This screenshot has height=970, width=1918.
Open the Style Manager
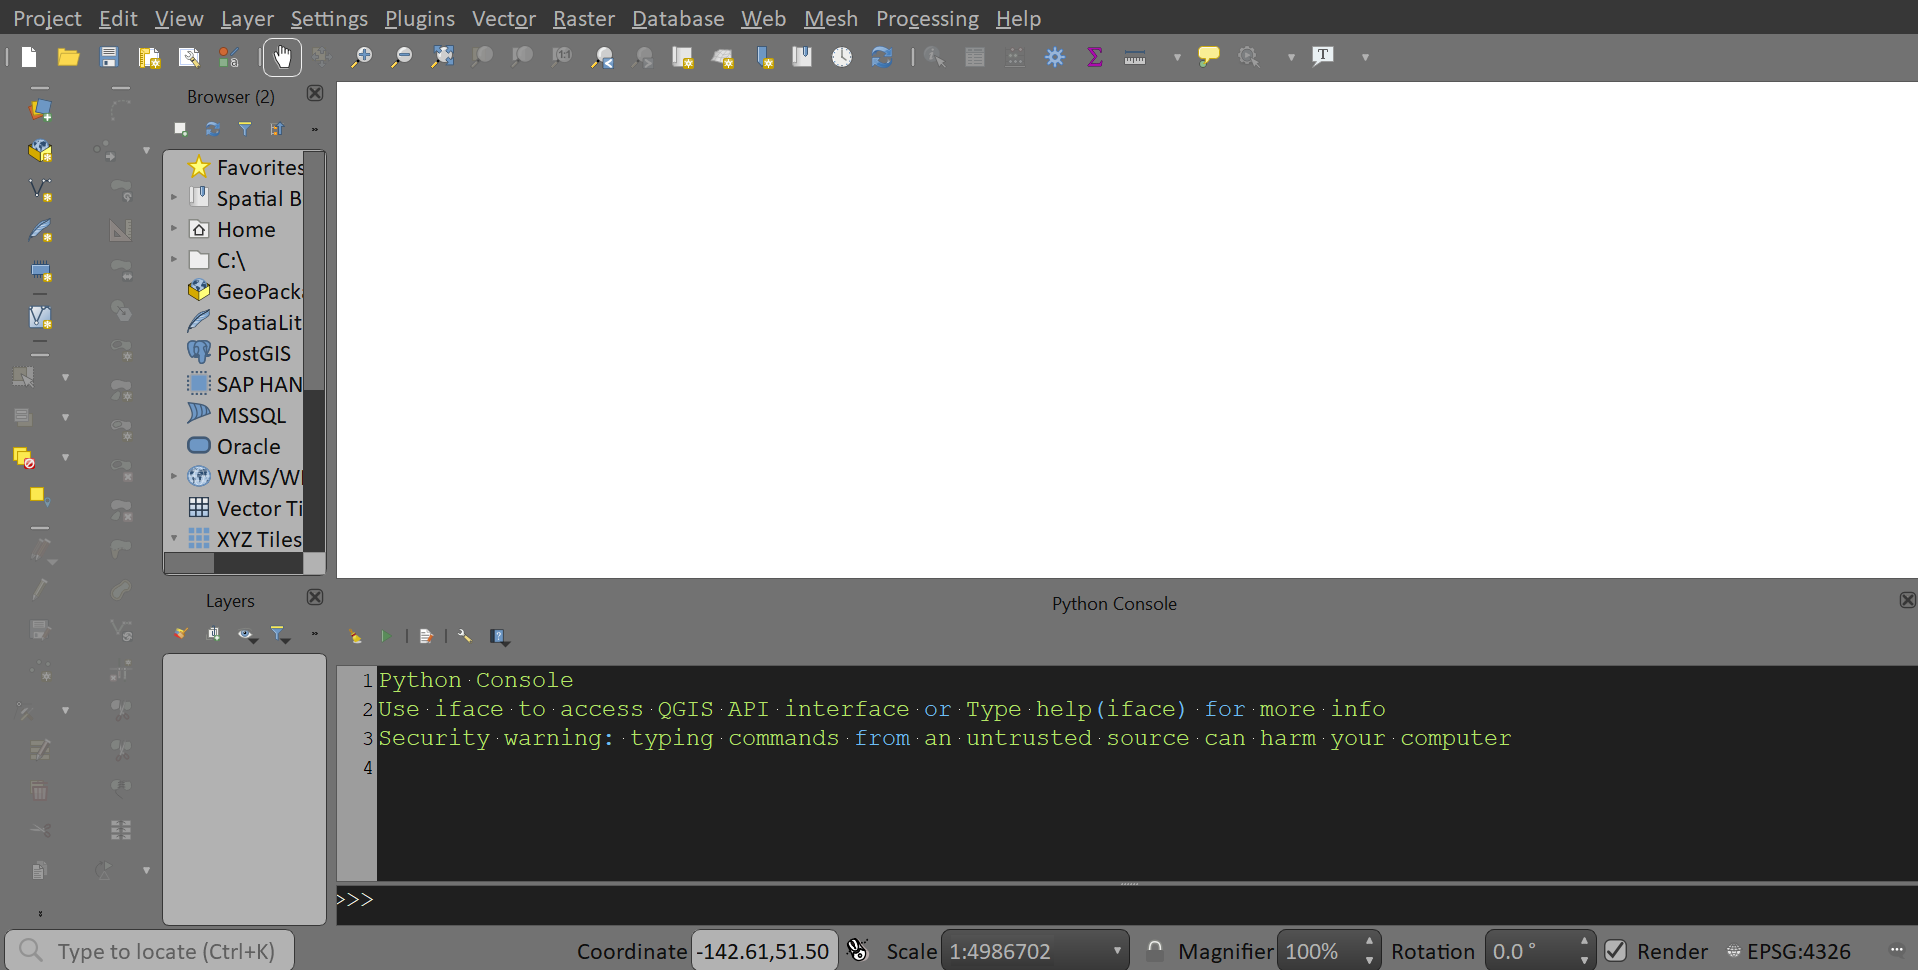tap(229, 57)
